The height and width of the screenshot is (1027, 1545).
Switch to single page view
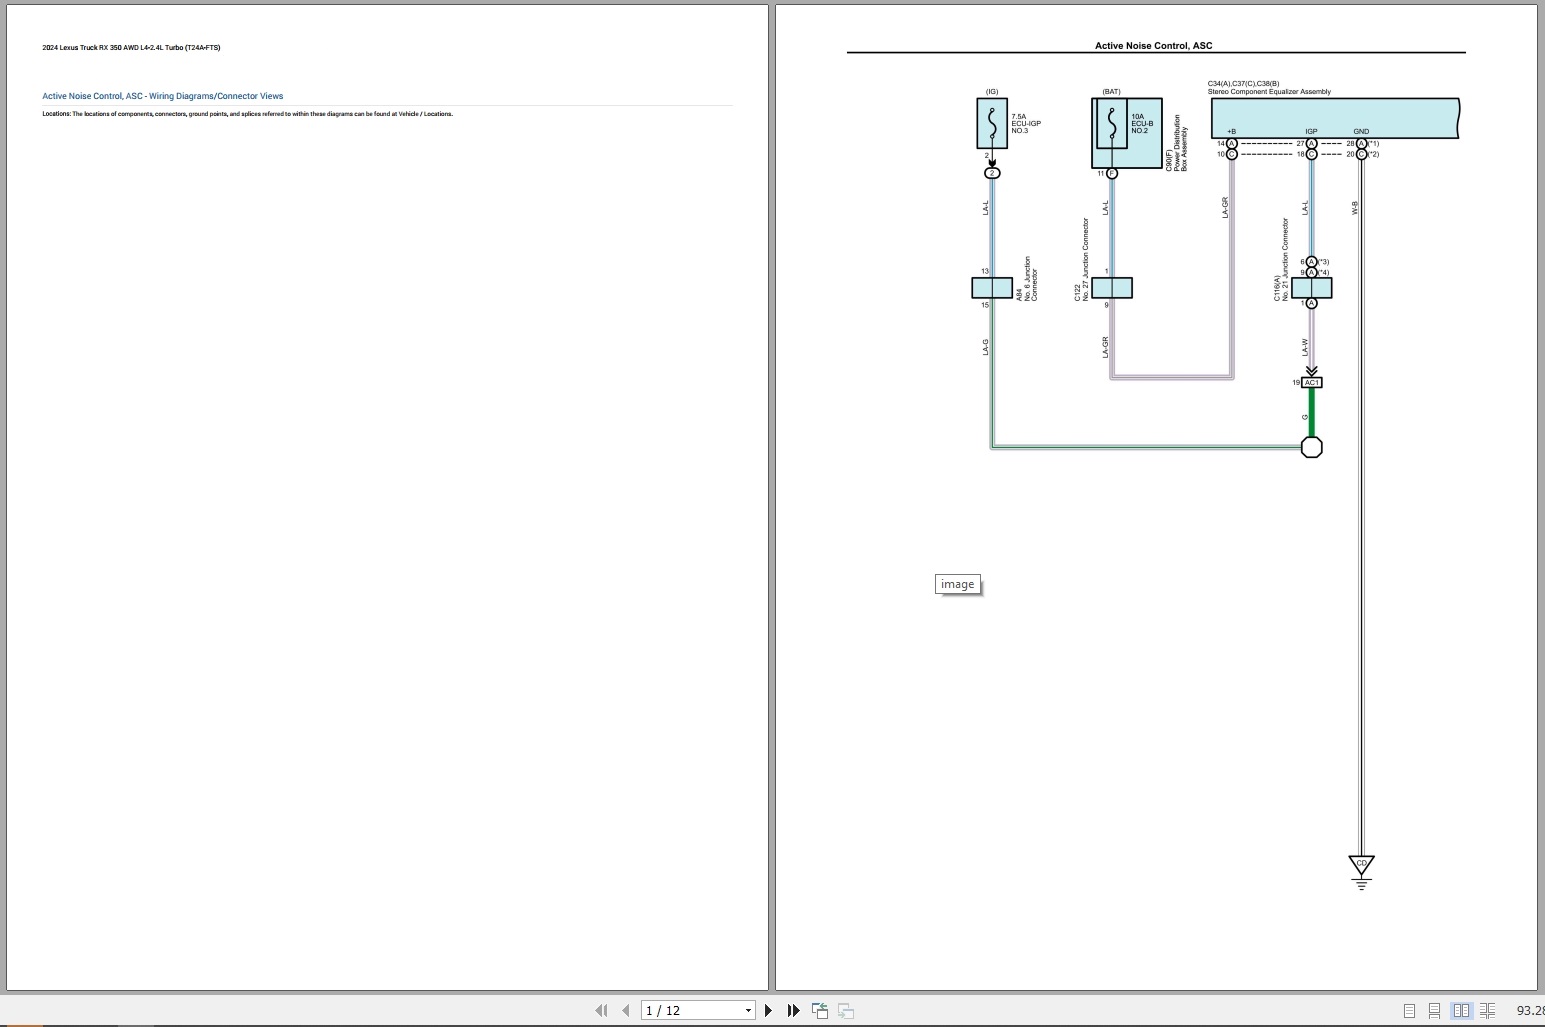(x=1409, y=1011)
